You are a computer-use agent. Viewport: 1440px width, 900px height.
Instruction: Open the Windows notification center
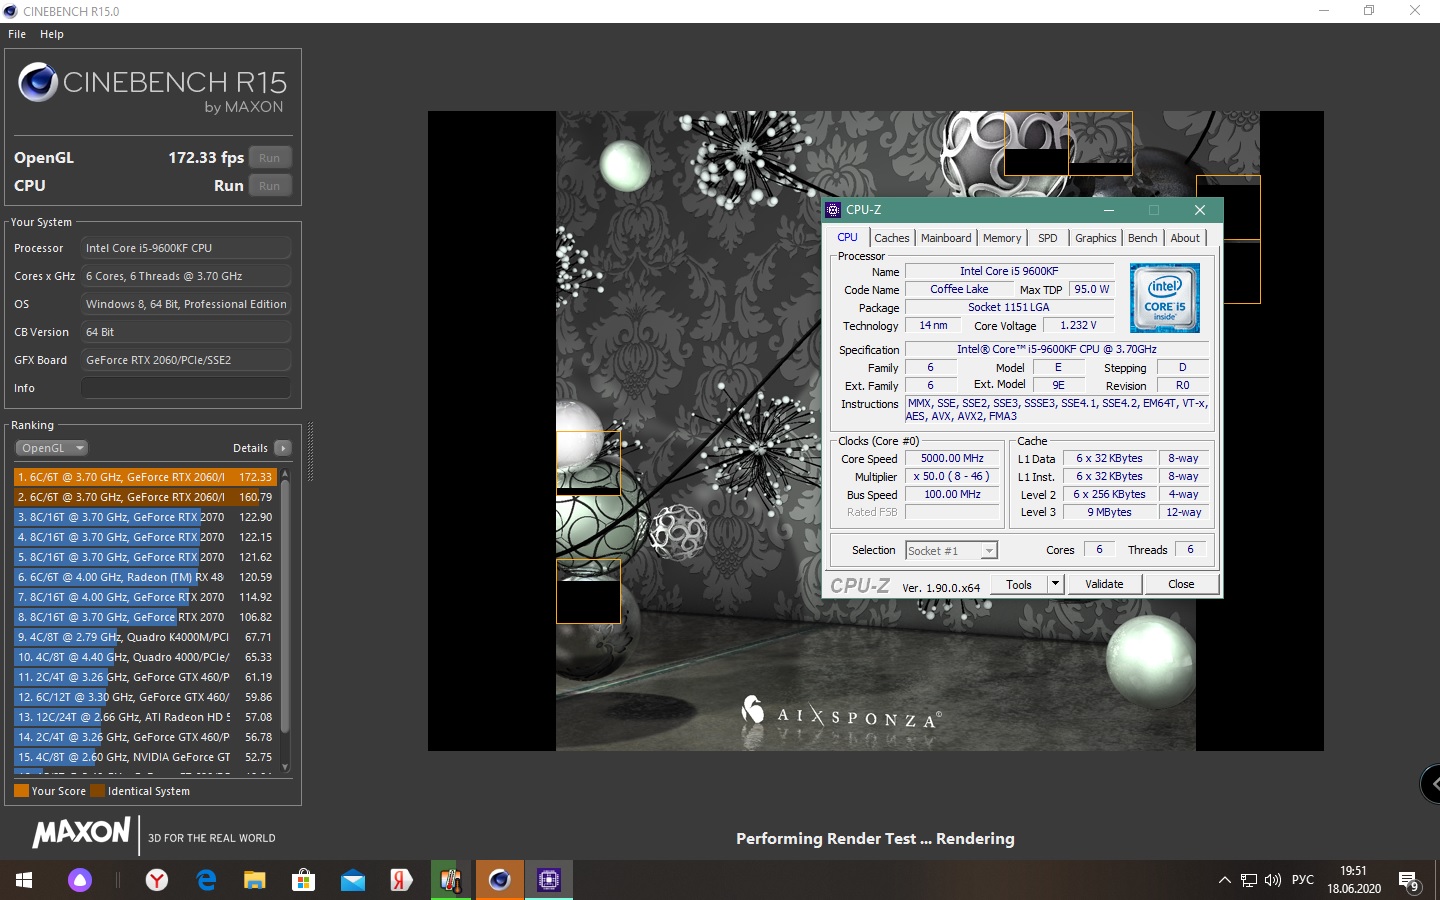(1409, 881)
